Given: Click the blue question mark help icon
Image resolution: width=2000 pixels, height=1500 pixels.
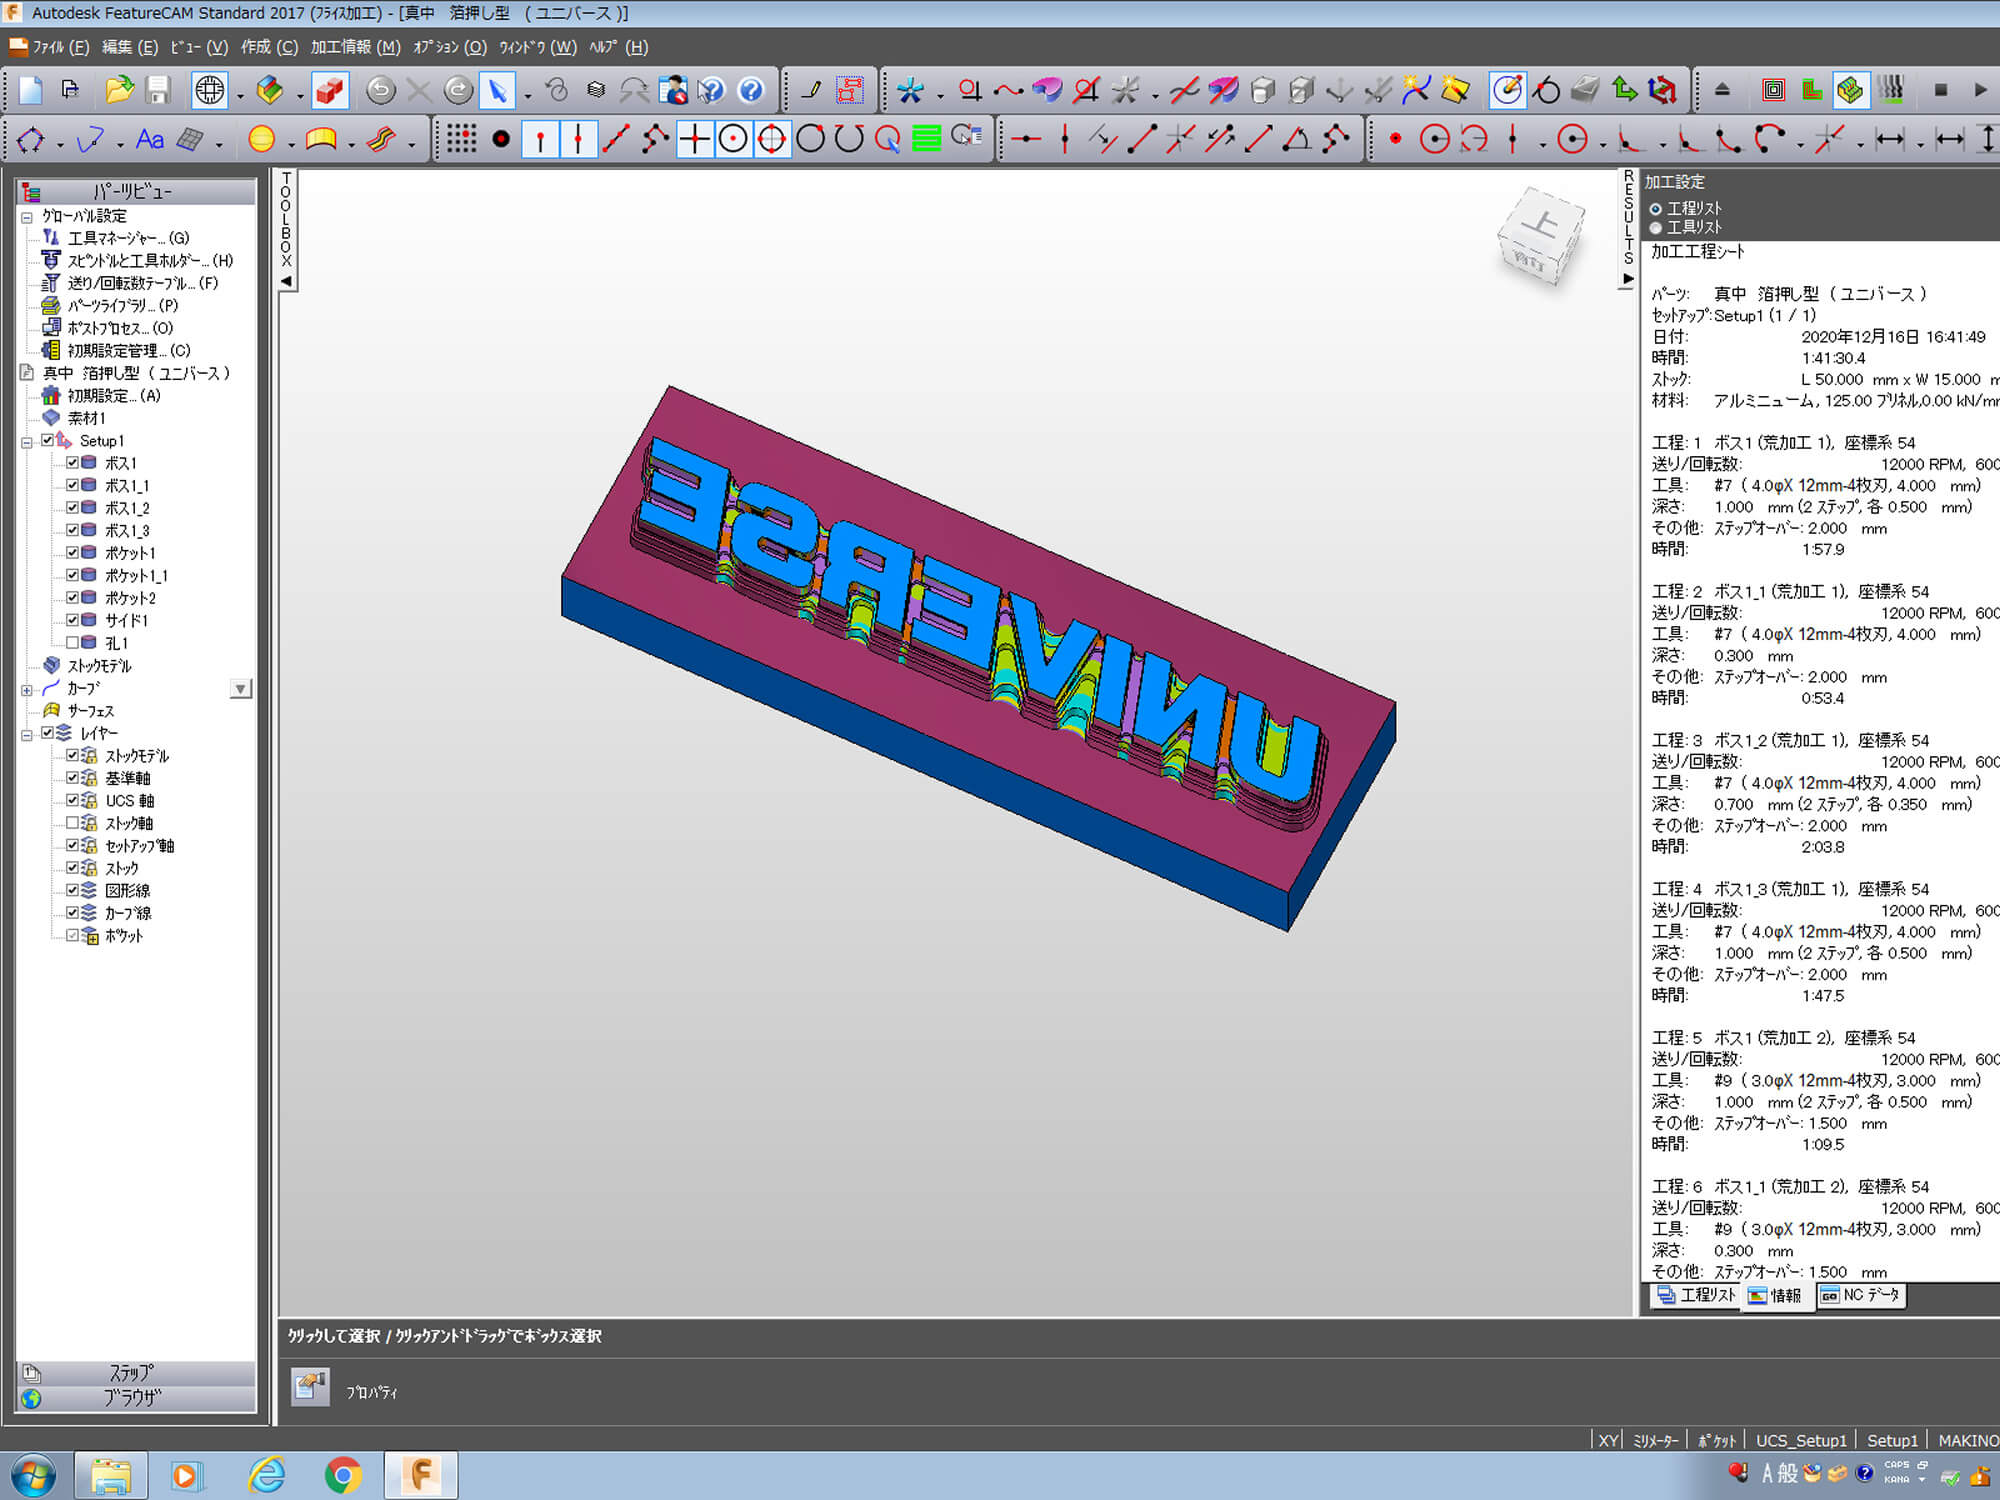Looking at the screenshot, I should click(750, 90).
